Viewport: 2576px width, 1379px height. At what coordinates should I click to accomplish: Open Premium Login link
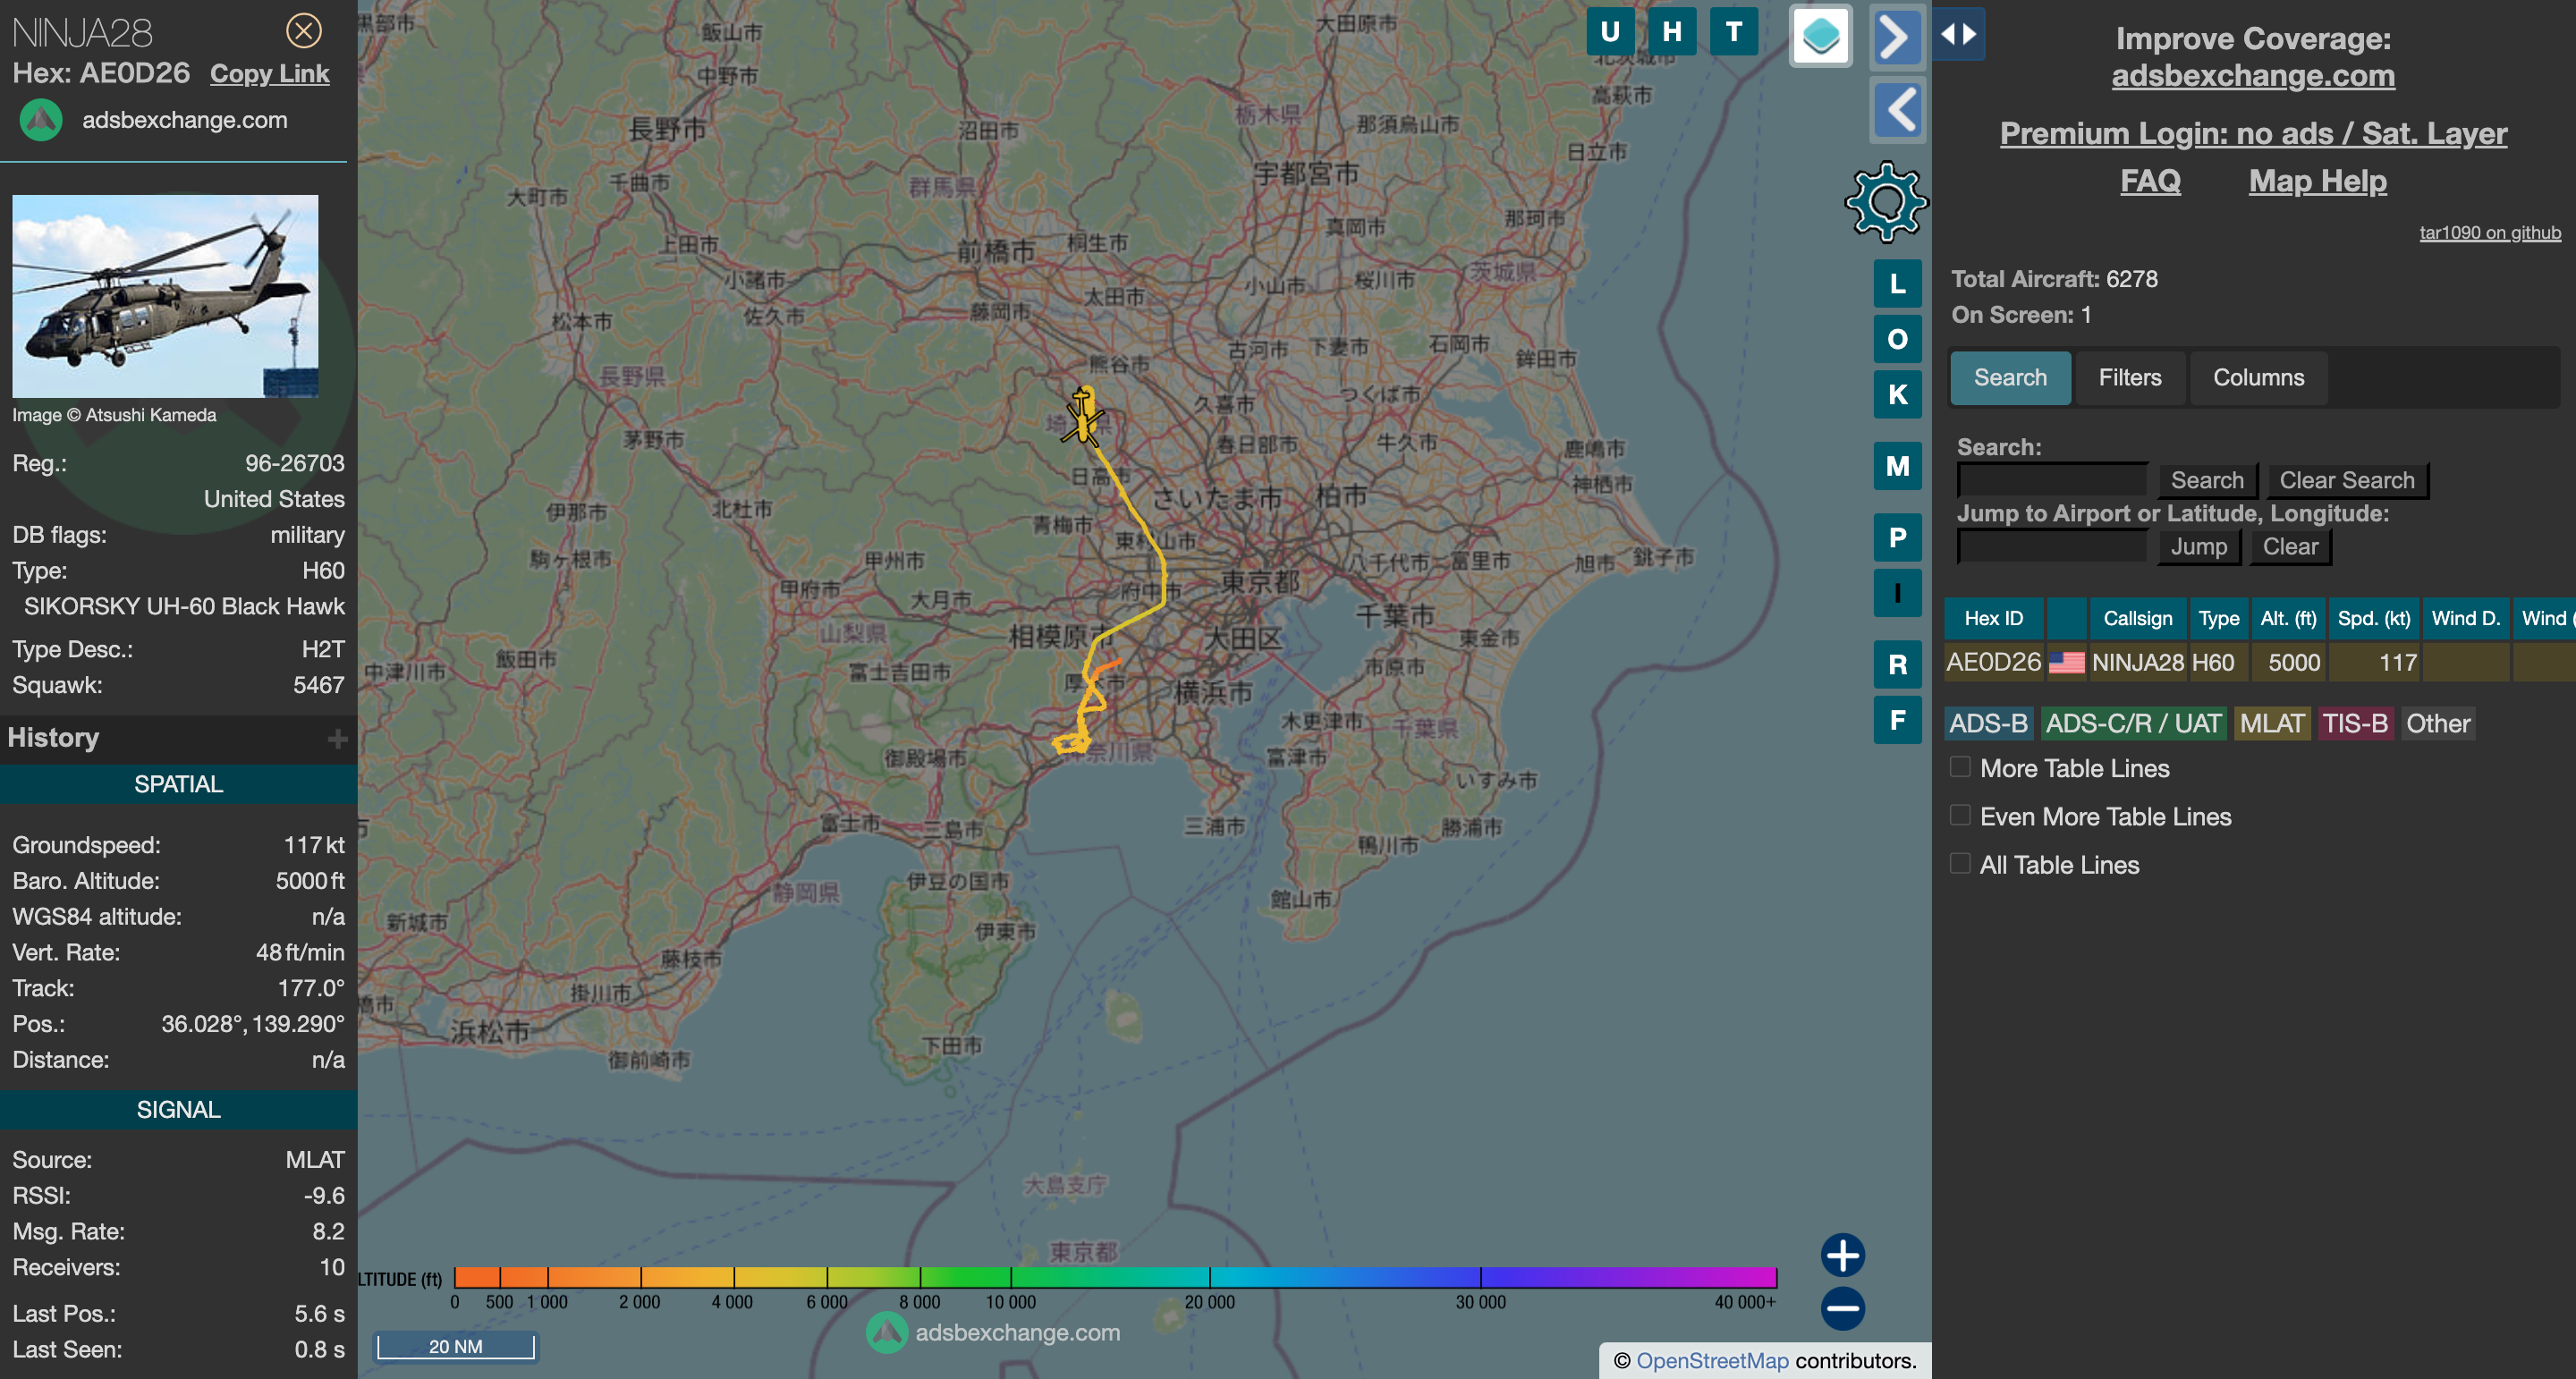click(x=2252, y=133)
